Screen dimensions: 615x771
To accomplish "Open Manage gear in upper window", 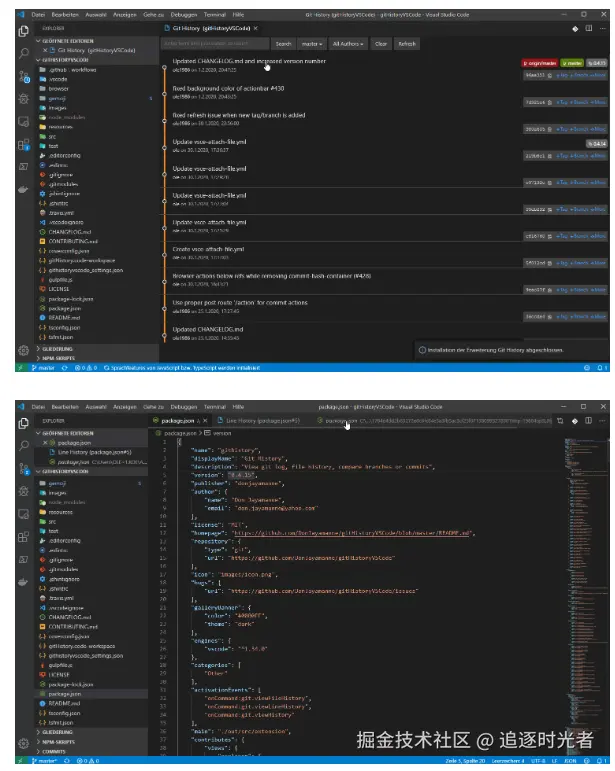I will pos(23,350).
